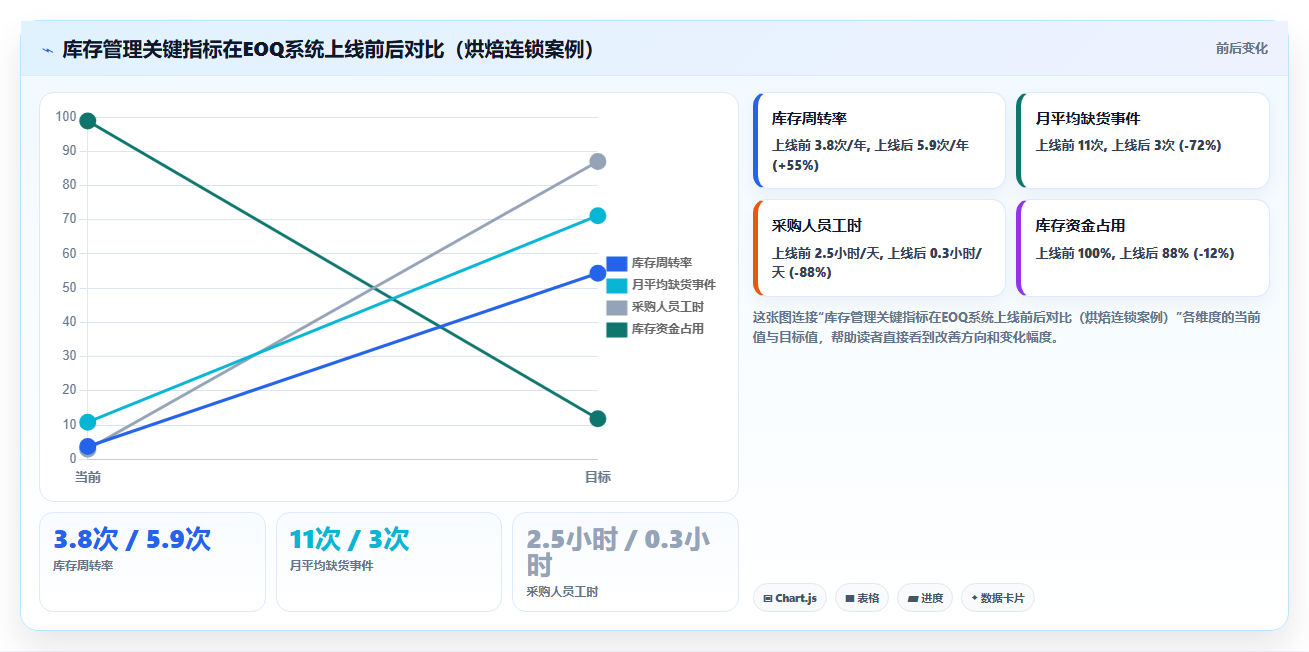
Task: Open the 采购人员工时 detail card
Action: 879,248
